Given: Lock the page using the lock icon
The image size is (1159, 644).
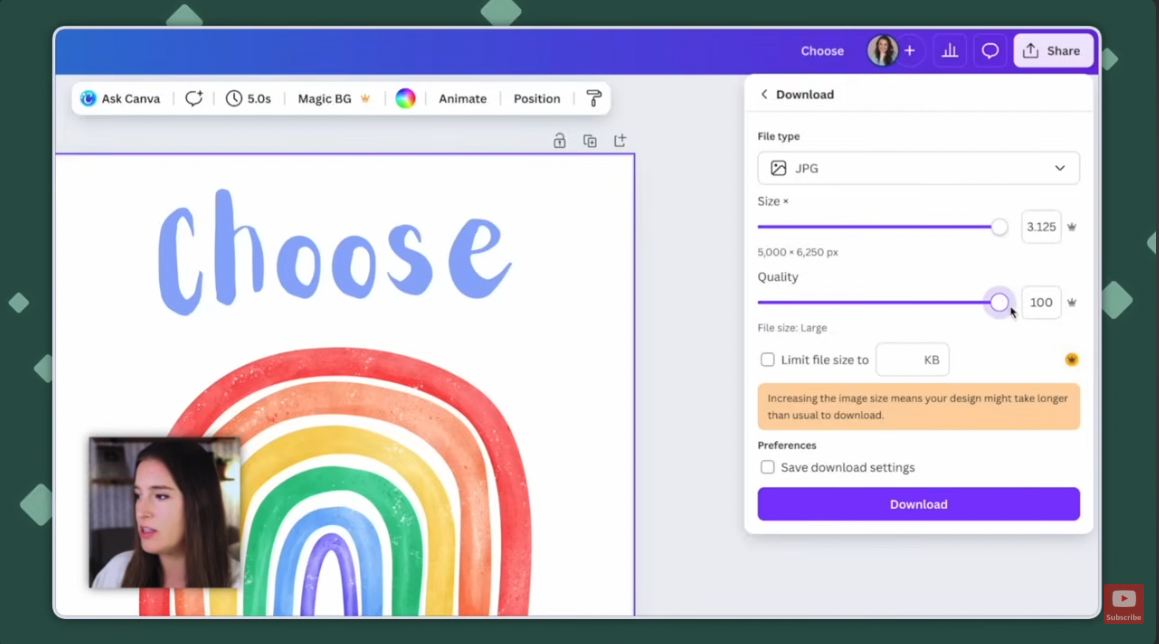Looking at the screenshot, I should point(560,140).
